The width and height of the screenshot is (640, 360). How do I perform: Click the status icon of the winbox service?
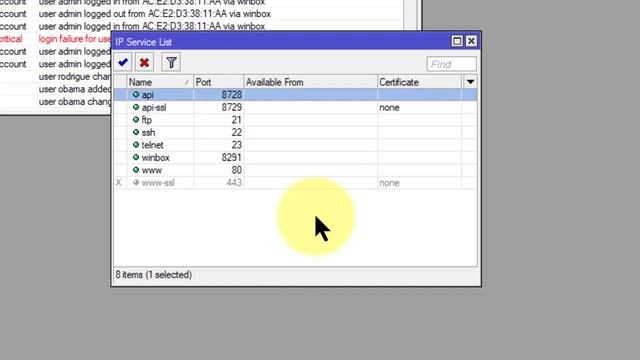click(136, 157)
